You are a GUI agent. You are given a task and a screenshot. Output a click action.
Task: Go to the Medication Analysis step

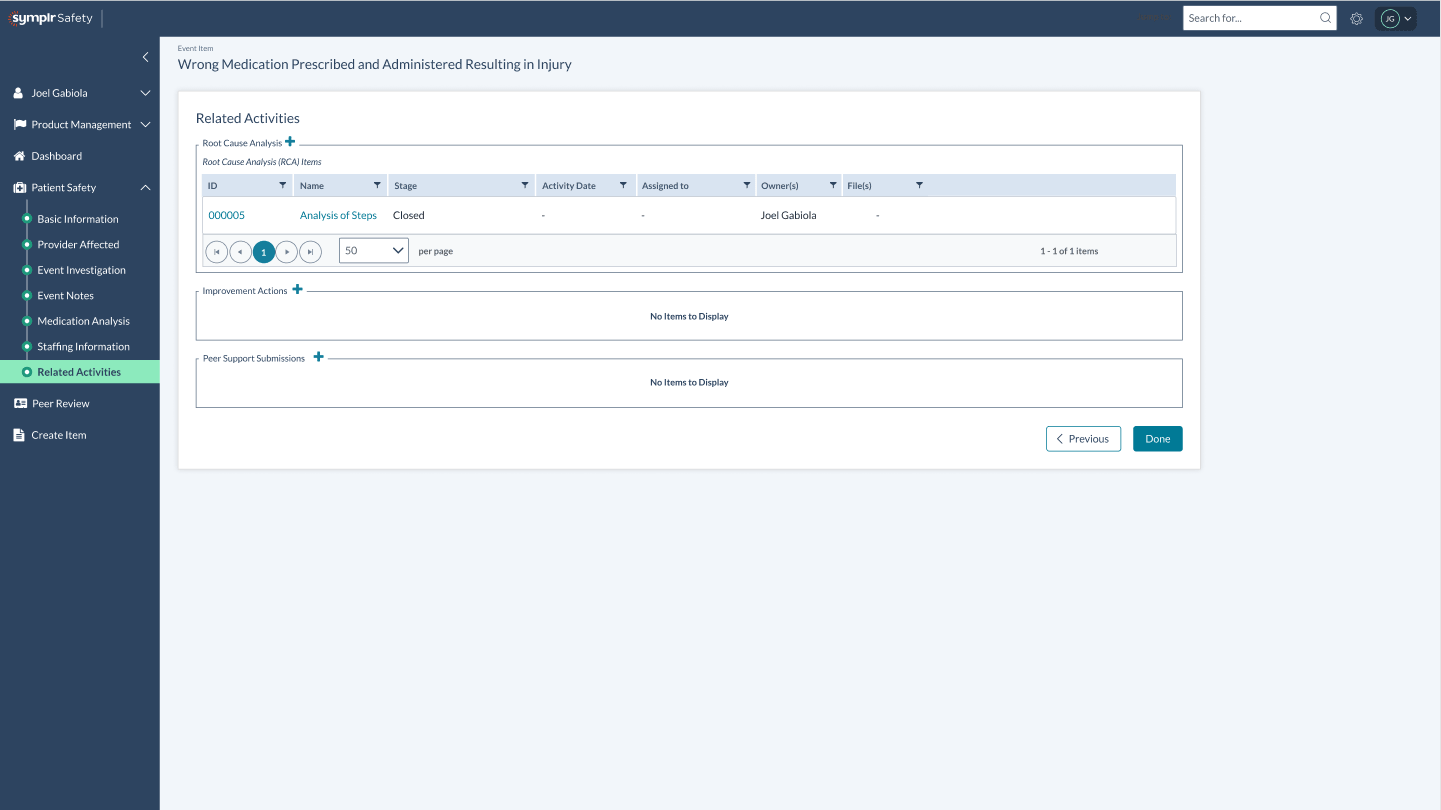coord(84,321)
